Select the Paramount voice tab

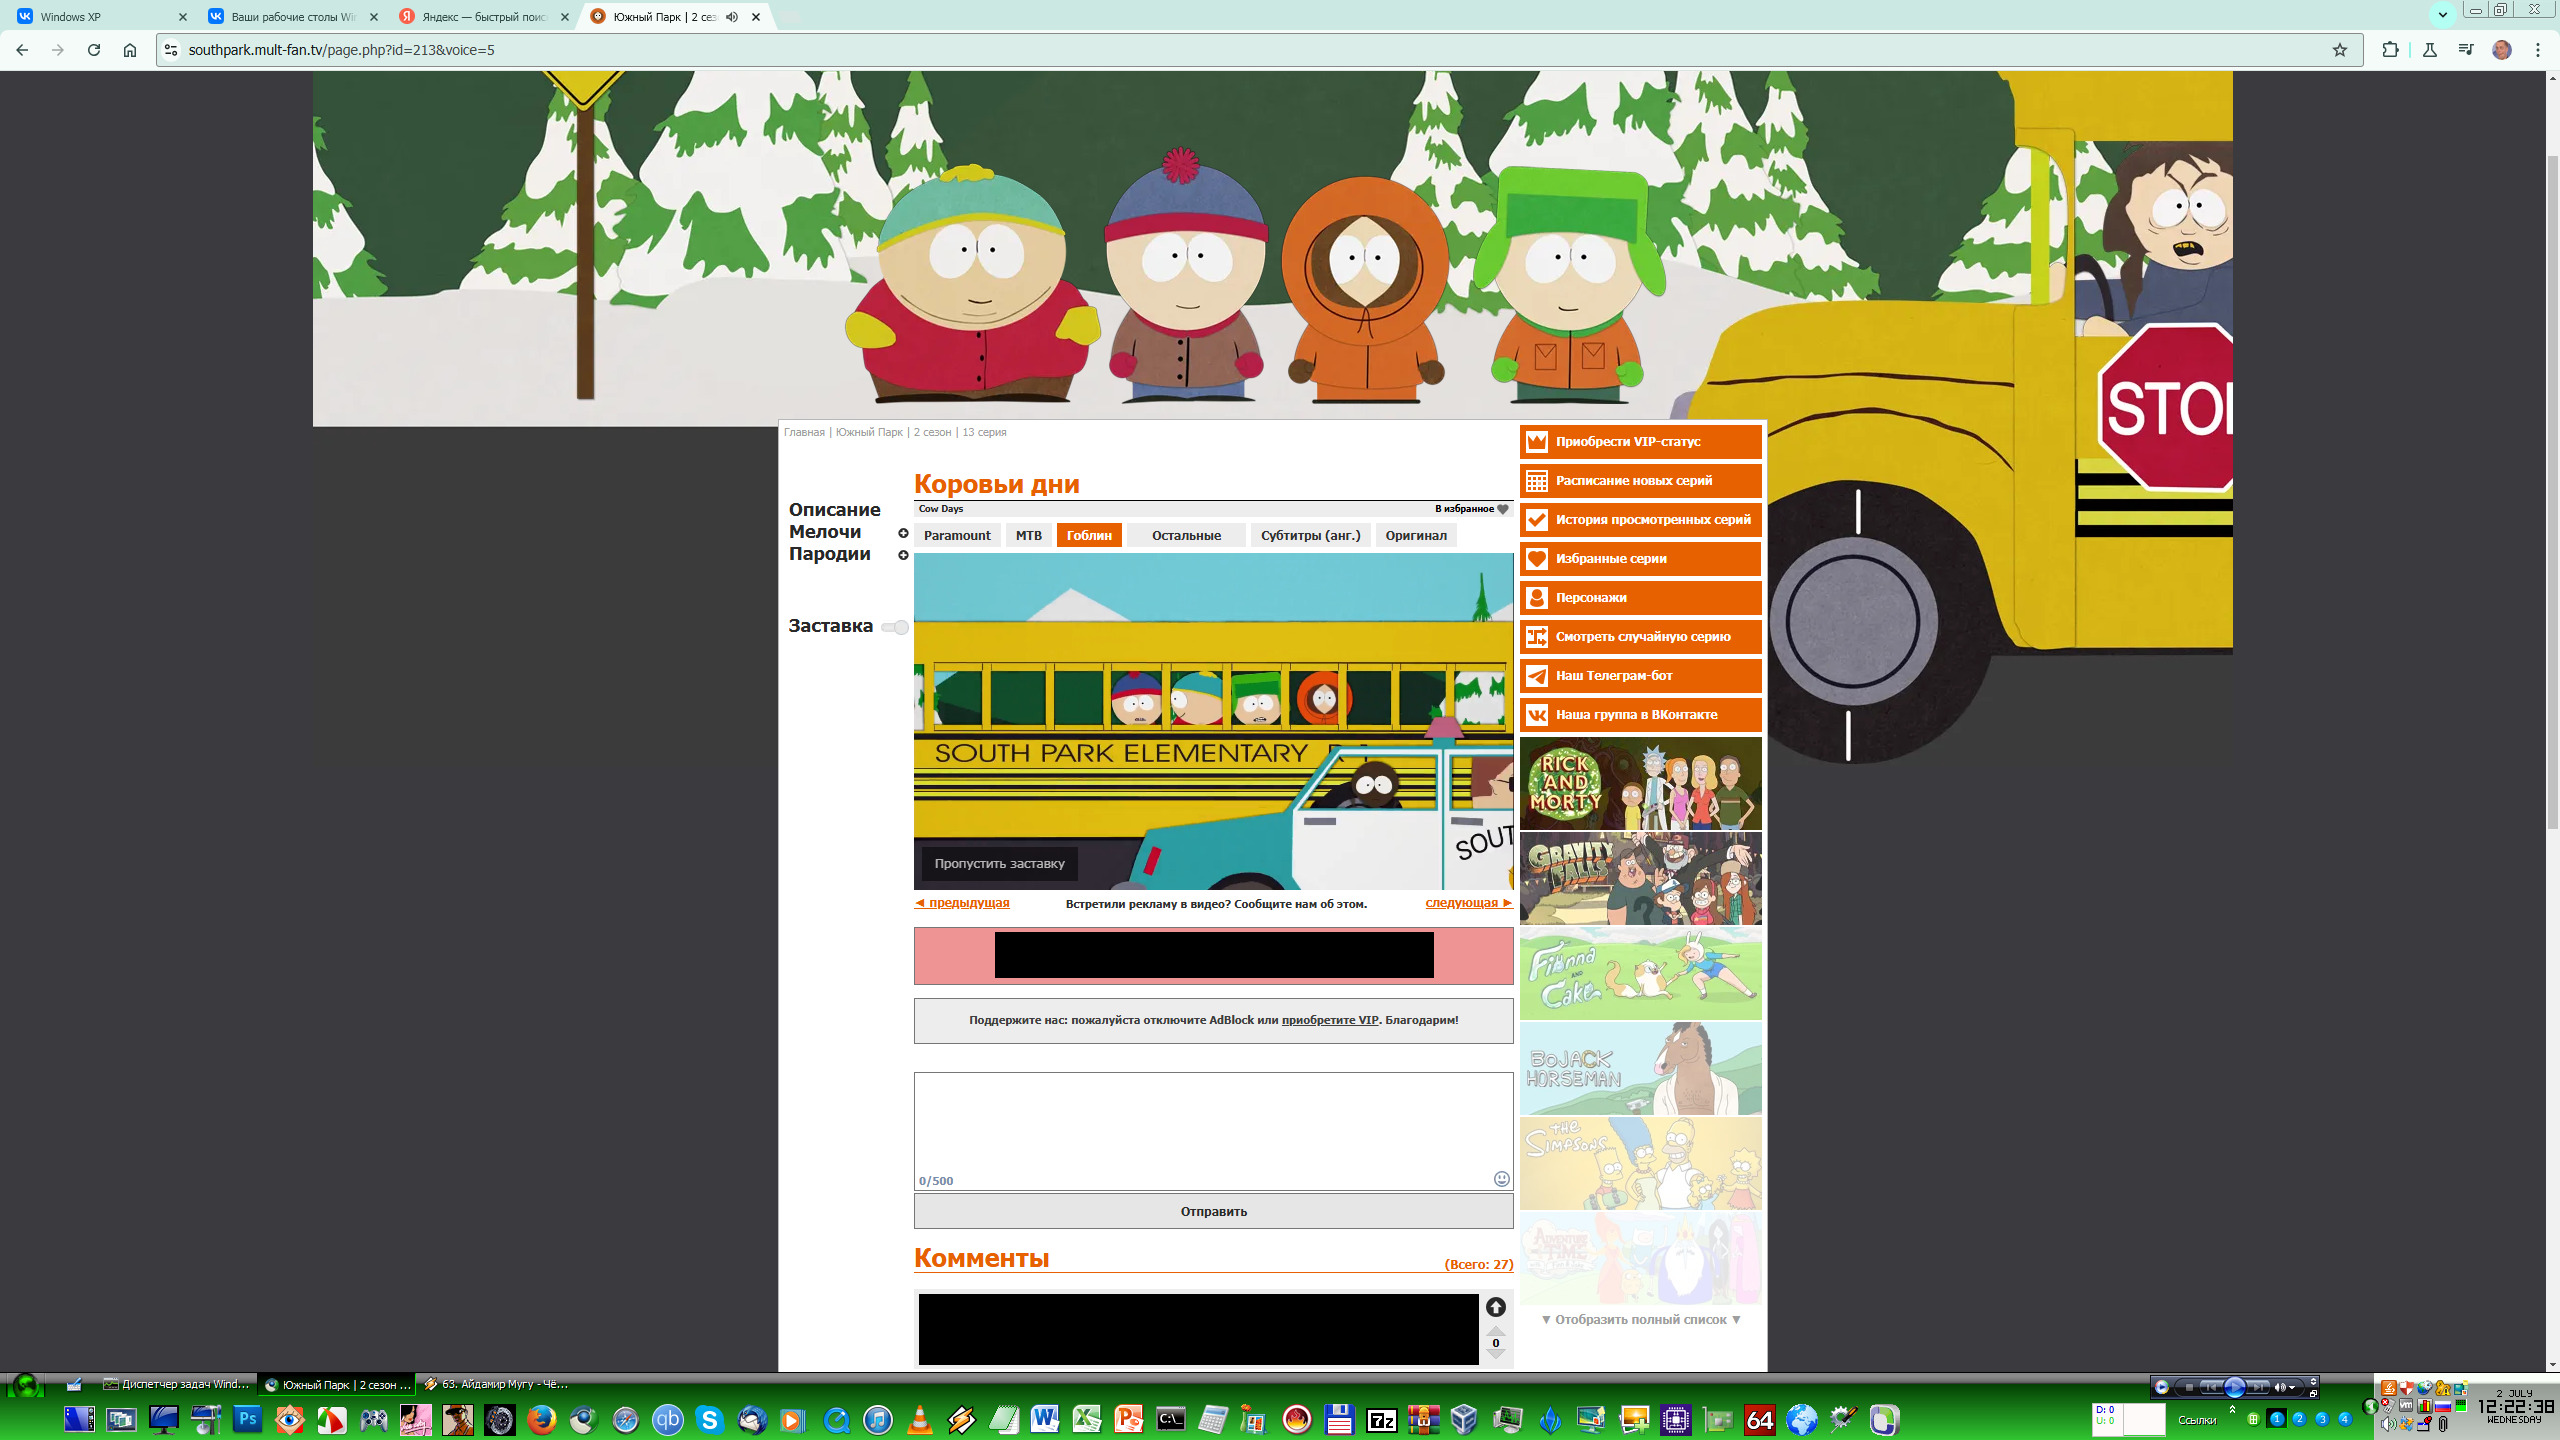point(956,536)
